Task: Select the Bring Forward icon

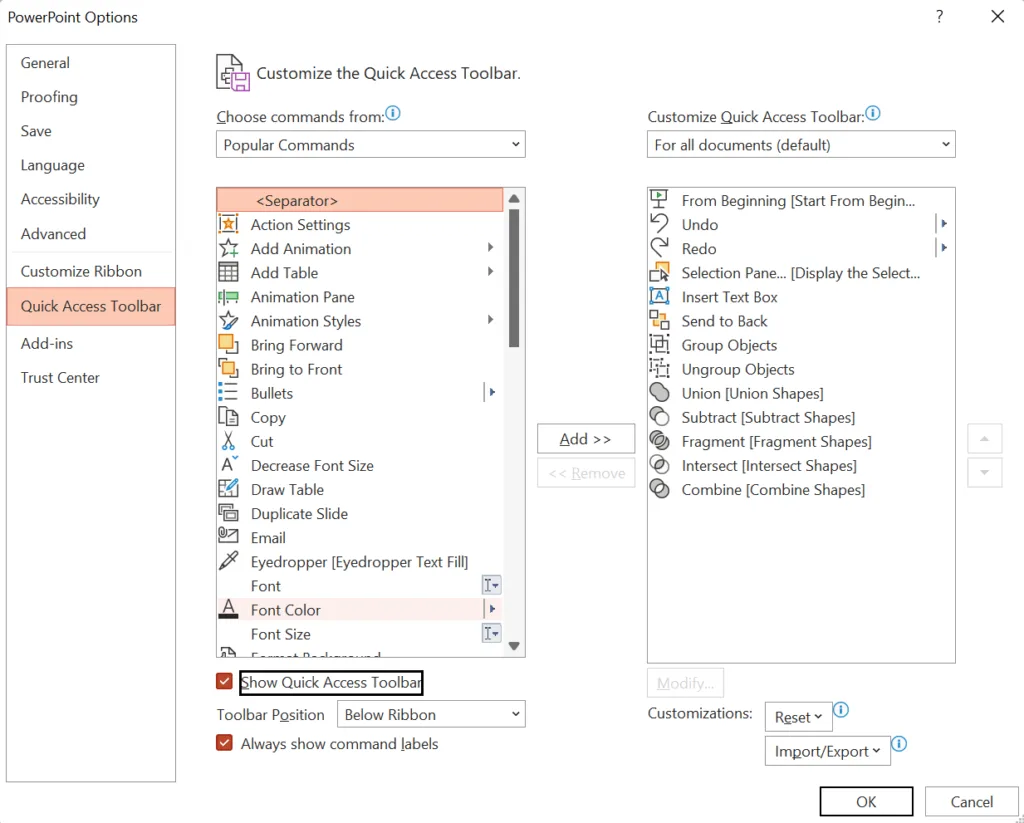Action: pyautogui.click(x=228, y=344)
